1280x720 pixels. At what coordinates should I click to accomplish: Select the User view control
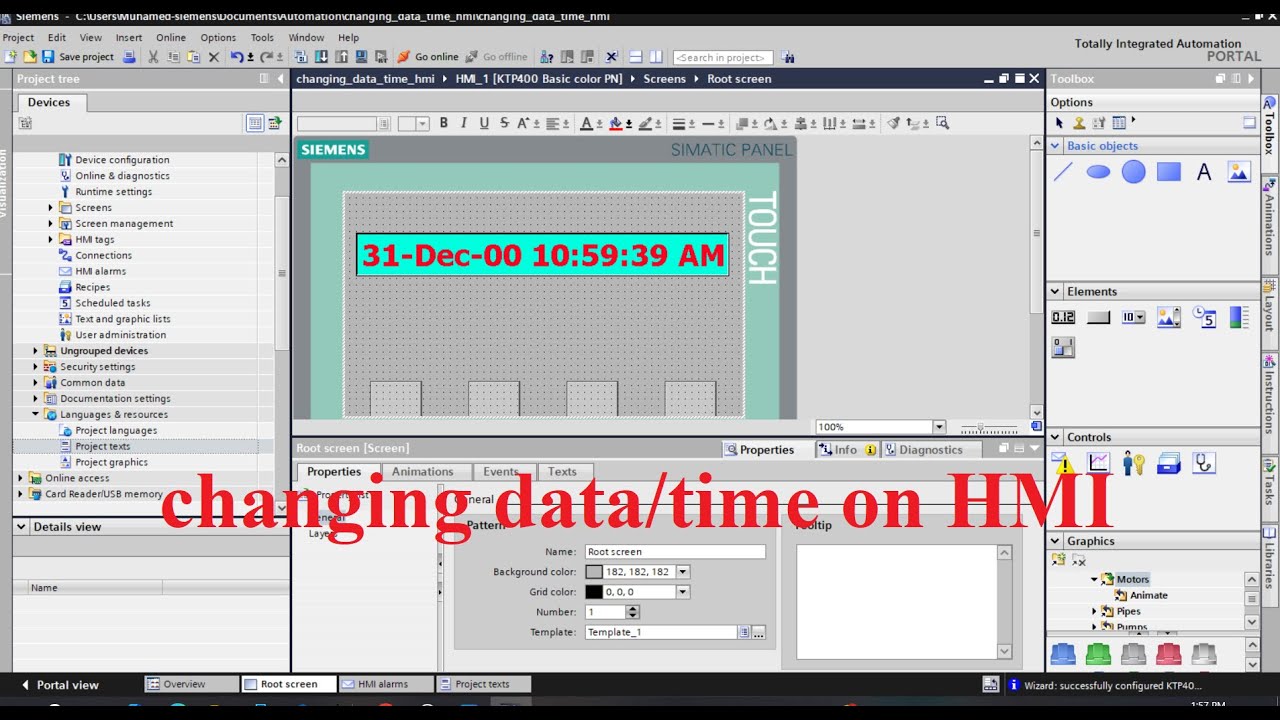point(1133,463)
